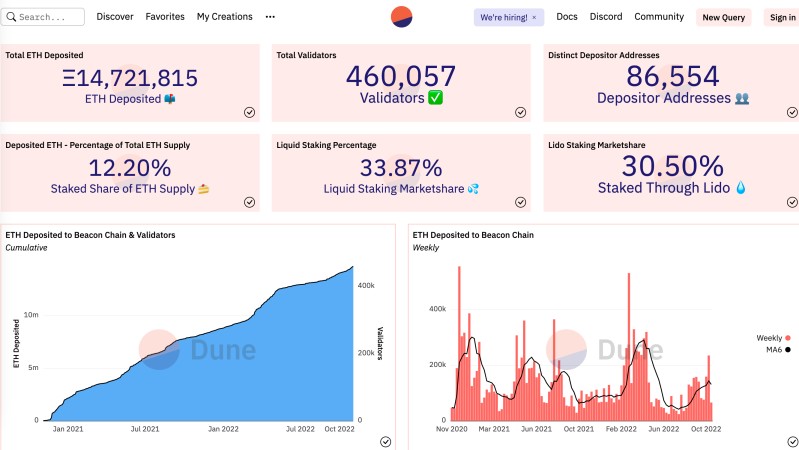Click checkmark icon on Liquid Staking Percentage card
Viewport: 799px width, 450px height.
click(x=520, y=202)
